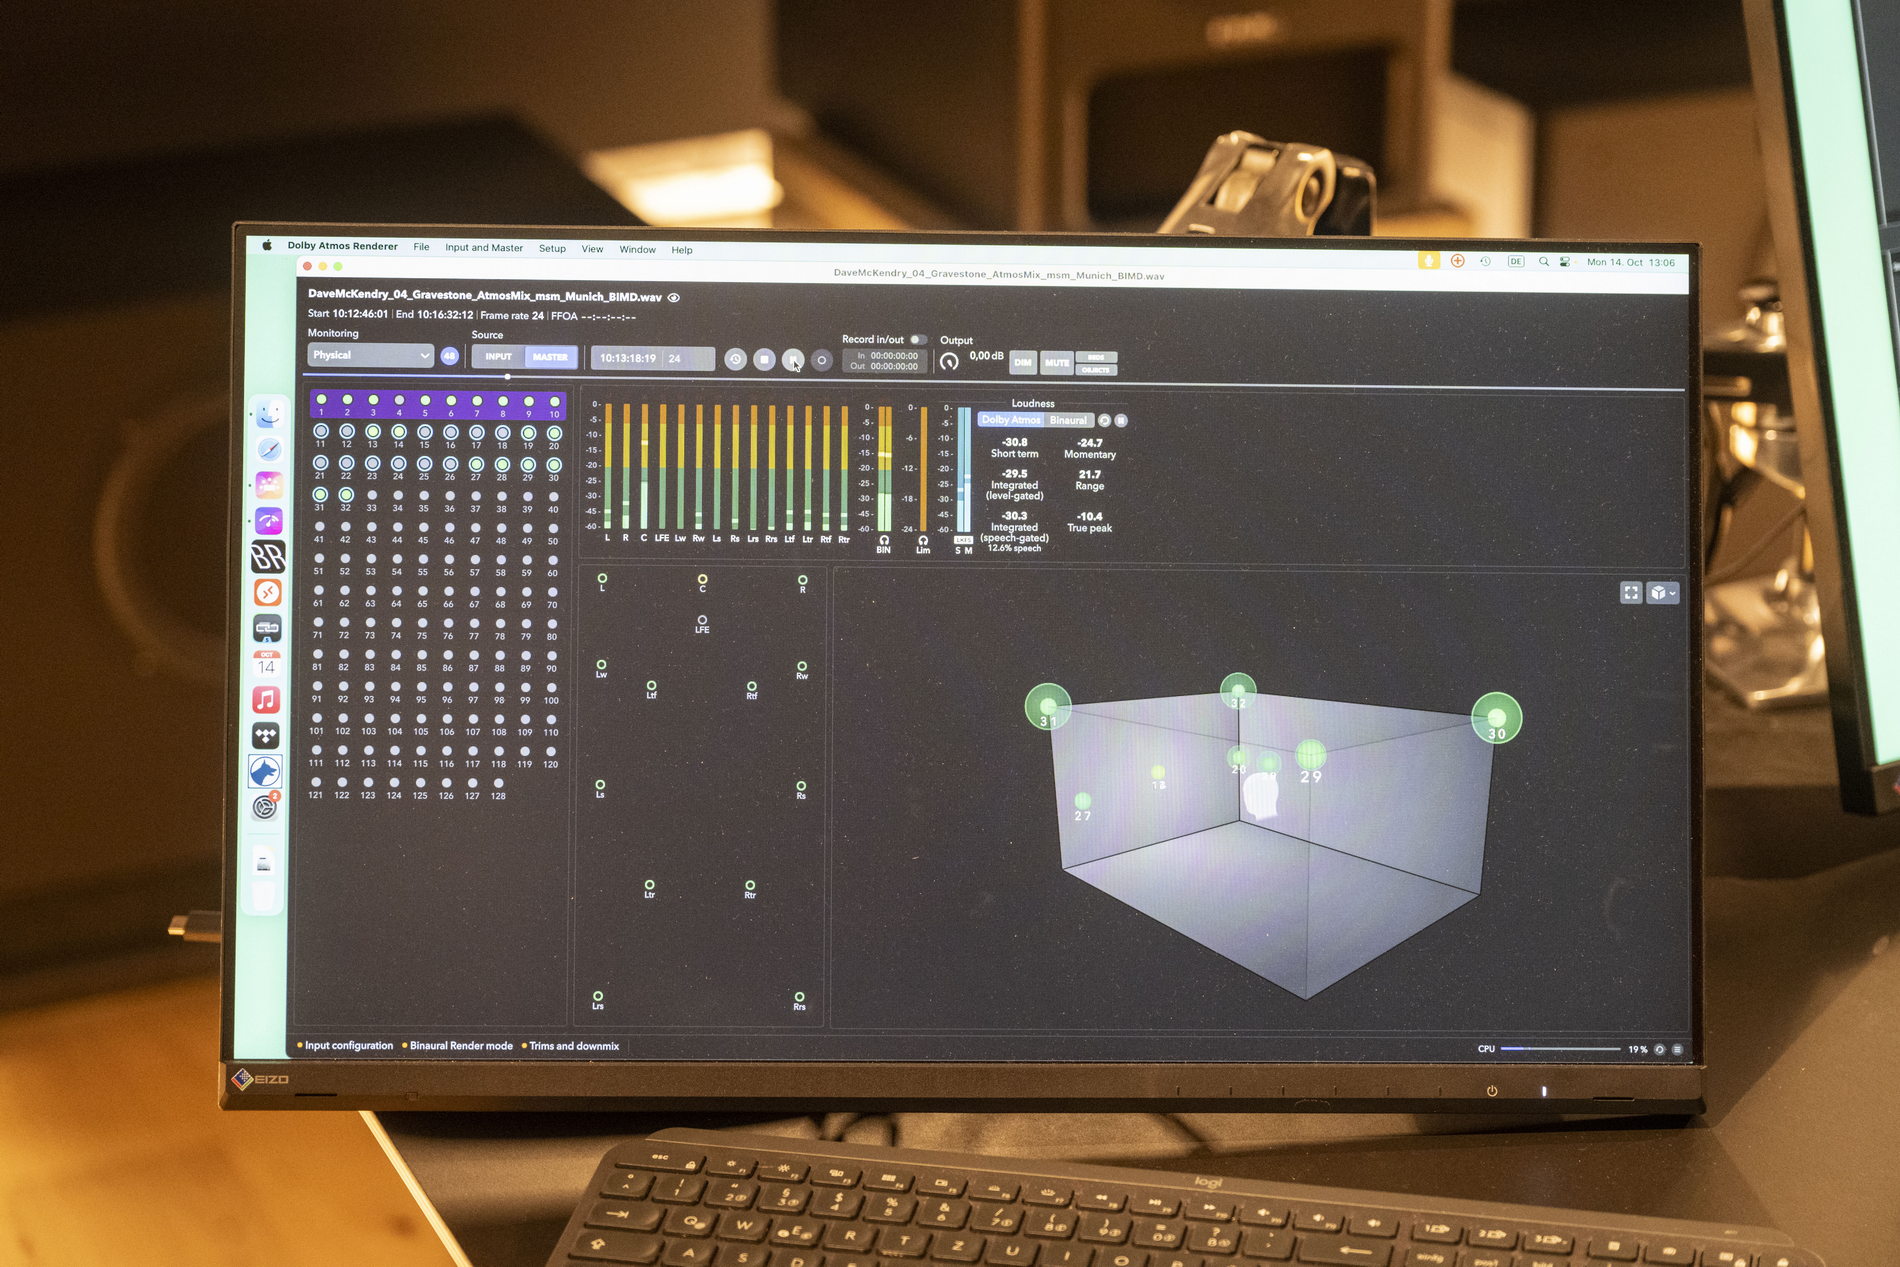Pause loudness measurement icon
Screen dimensions: 1900x1267
click(x=1121, y=421)
